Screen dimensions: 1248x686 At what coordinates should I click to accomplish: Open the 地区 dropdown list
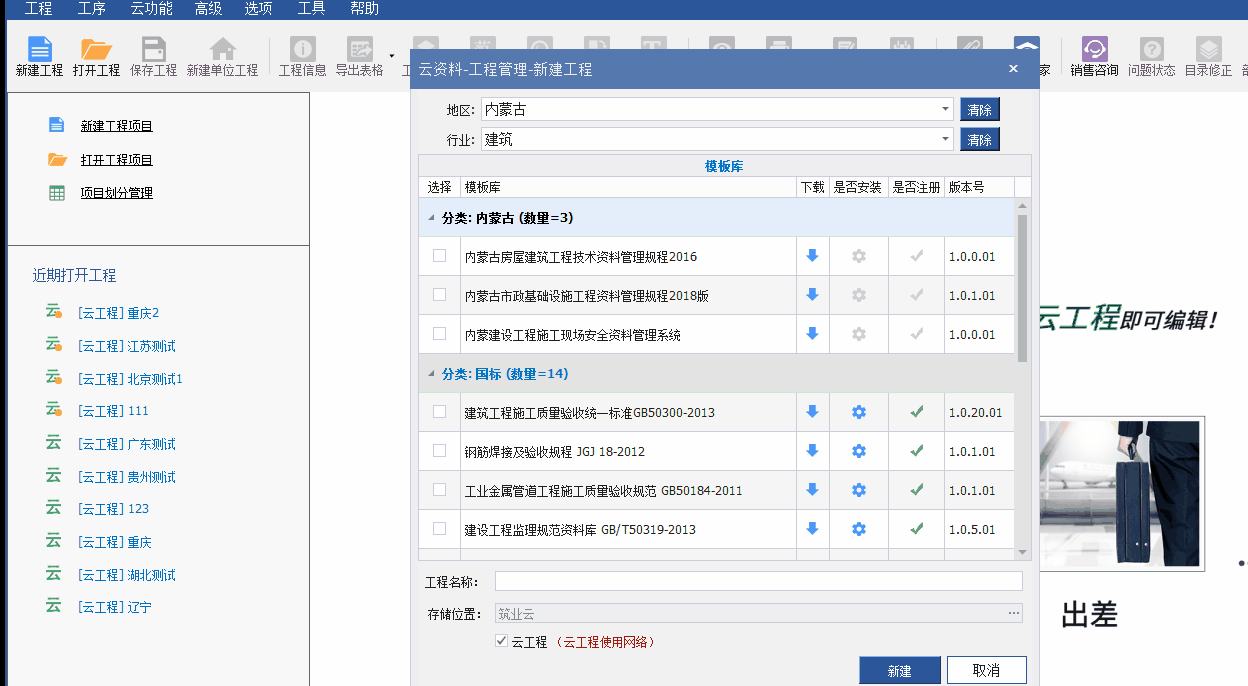[x=945, y=110]
